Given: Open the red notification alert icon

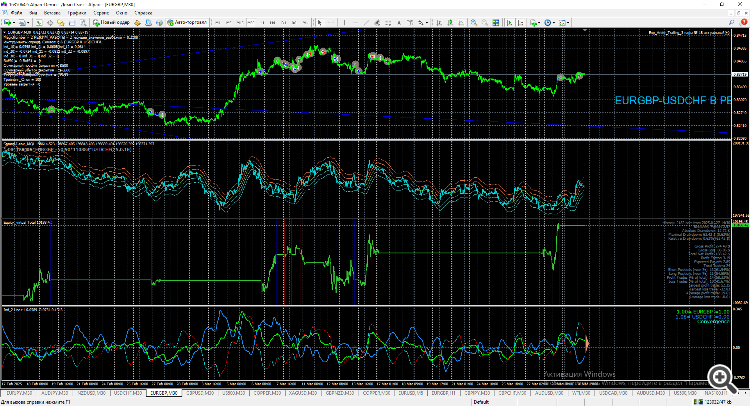Looking at the screenshot, I should click(x=744, y=22).
